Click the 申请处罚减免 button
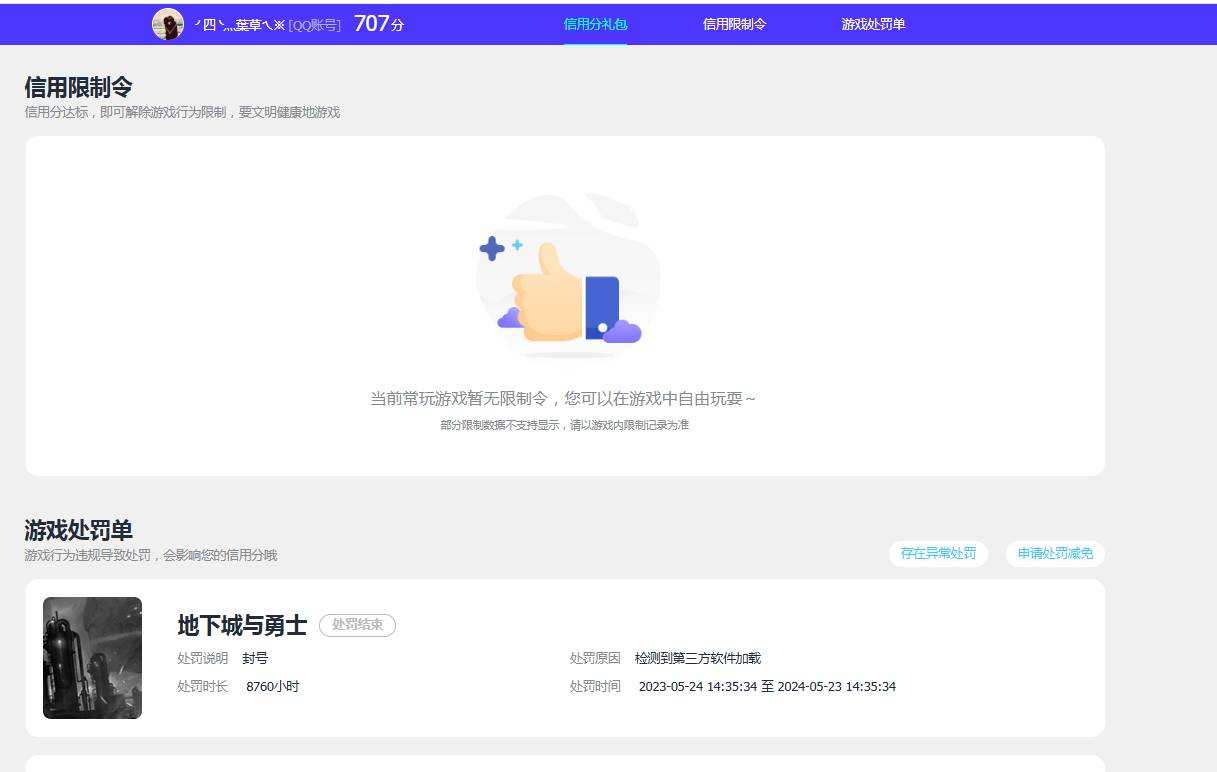Image resolution: width=1217 pixels, height=772 pixels. (1055, 553)
